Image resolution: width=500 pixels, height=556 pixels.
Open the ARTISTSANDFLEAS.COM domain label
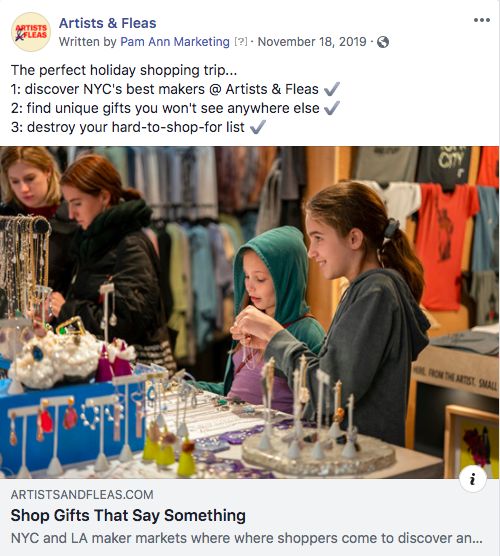82,495
